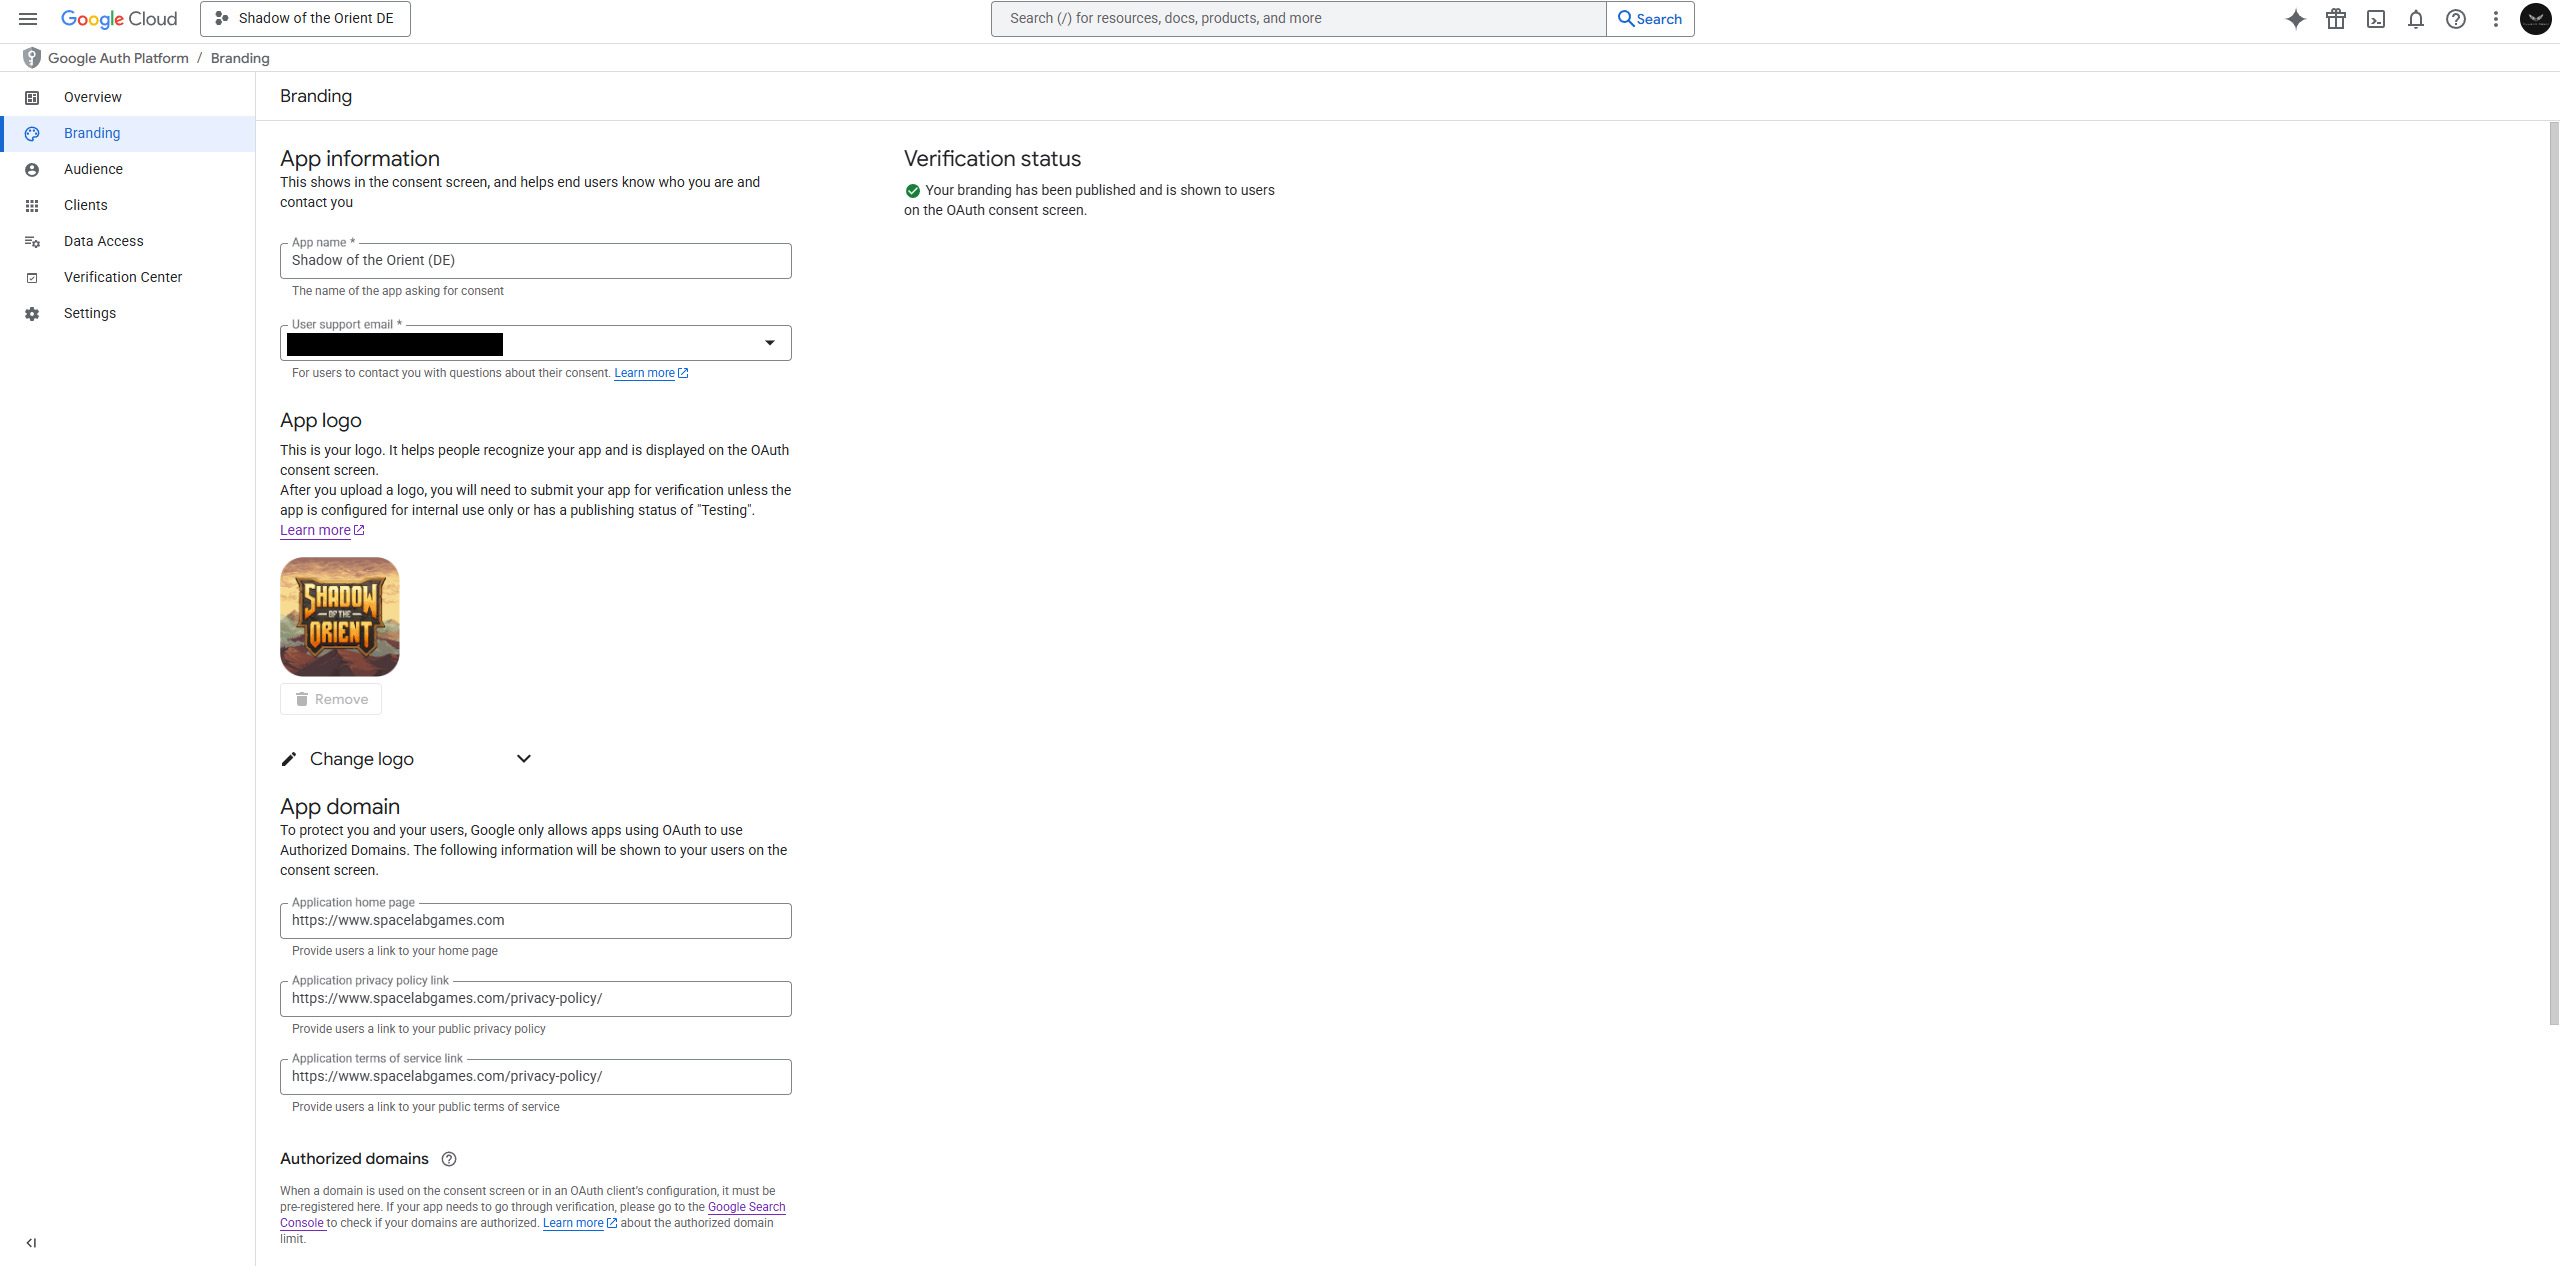Screen dimensions: 2560x1266
Task: Expand the Change logo section
Action: [x=523, y=759]
